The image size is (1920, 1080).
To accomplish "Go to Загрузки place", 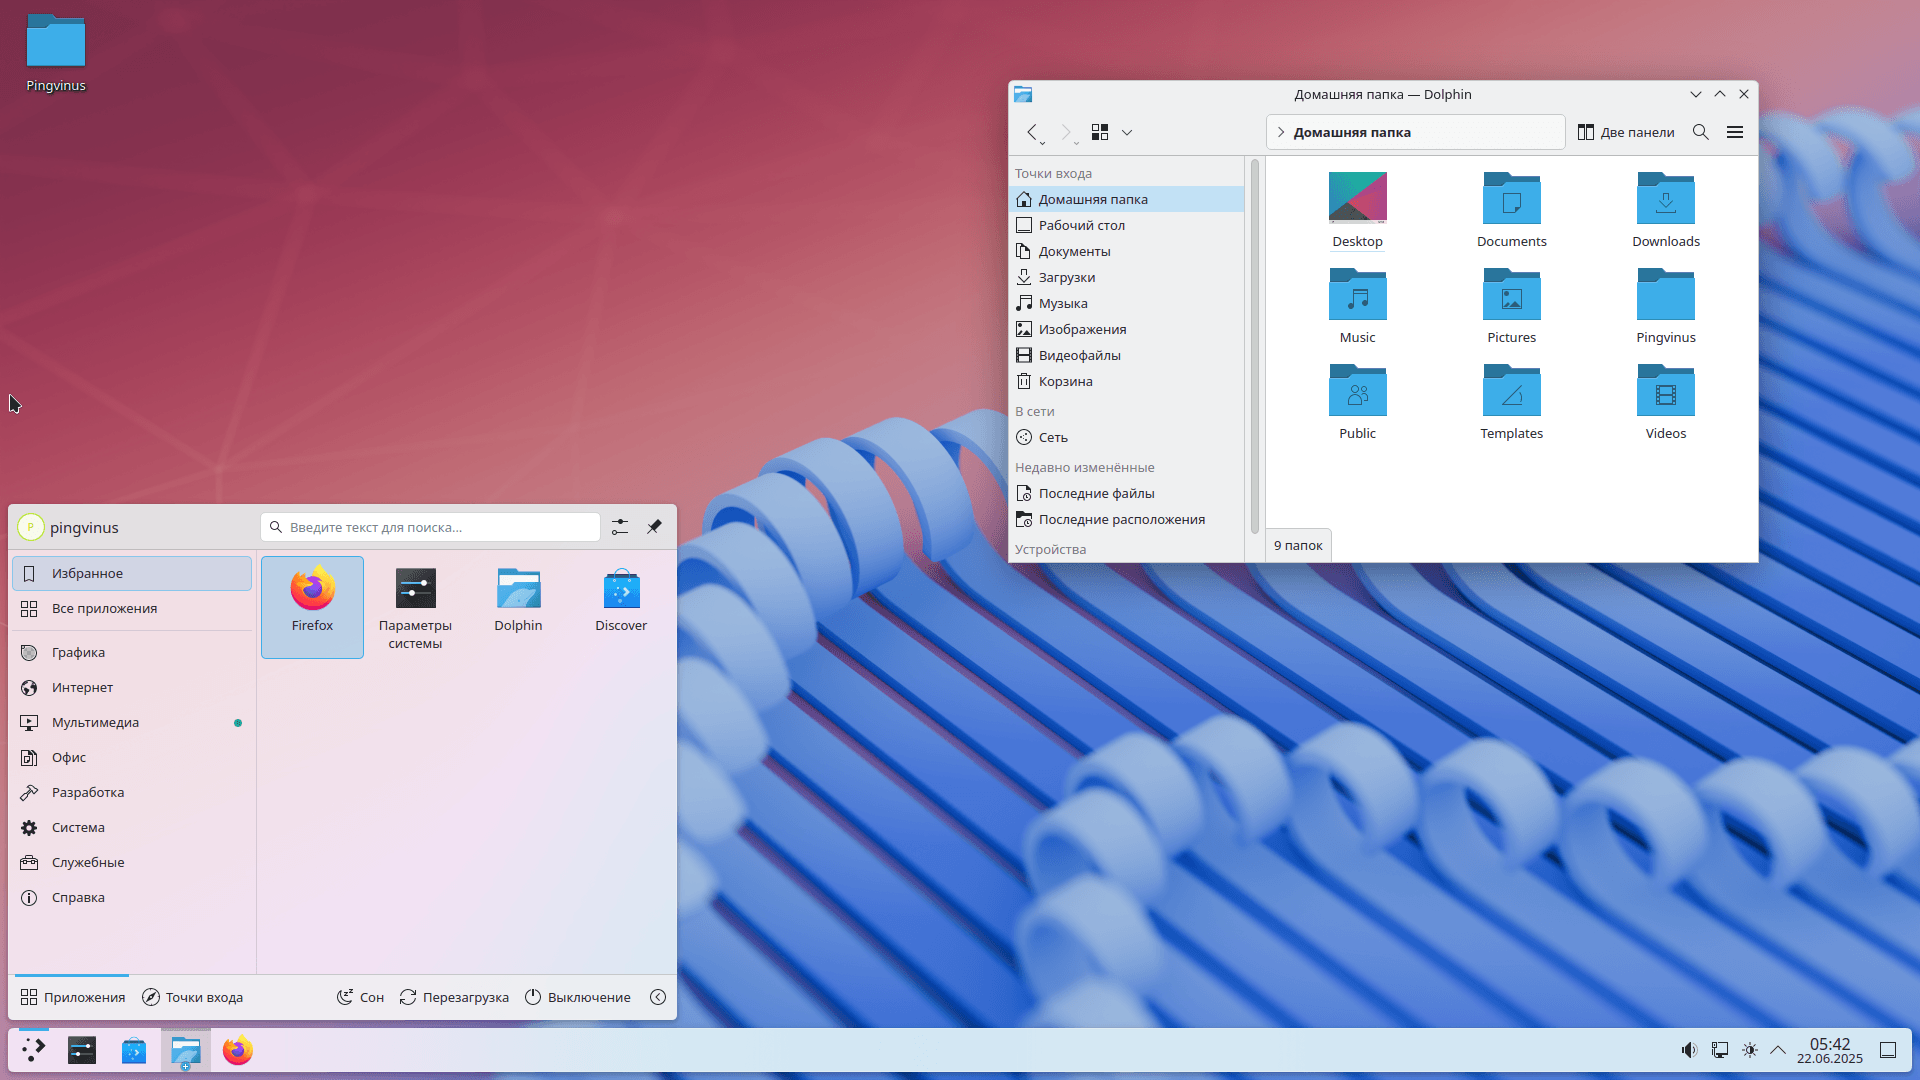I will pyautogui.click(x=1127, y=277).
